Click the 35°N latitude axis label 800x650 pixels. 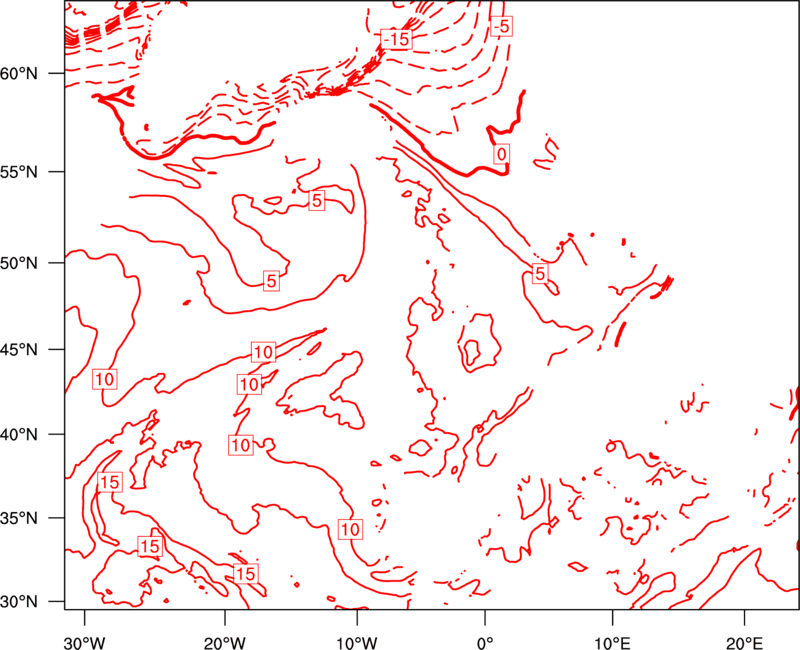[x=19, y=518]
